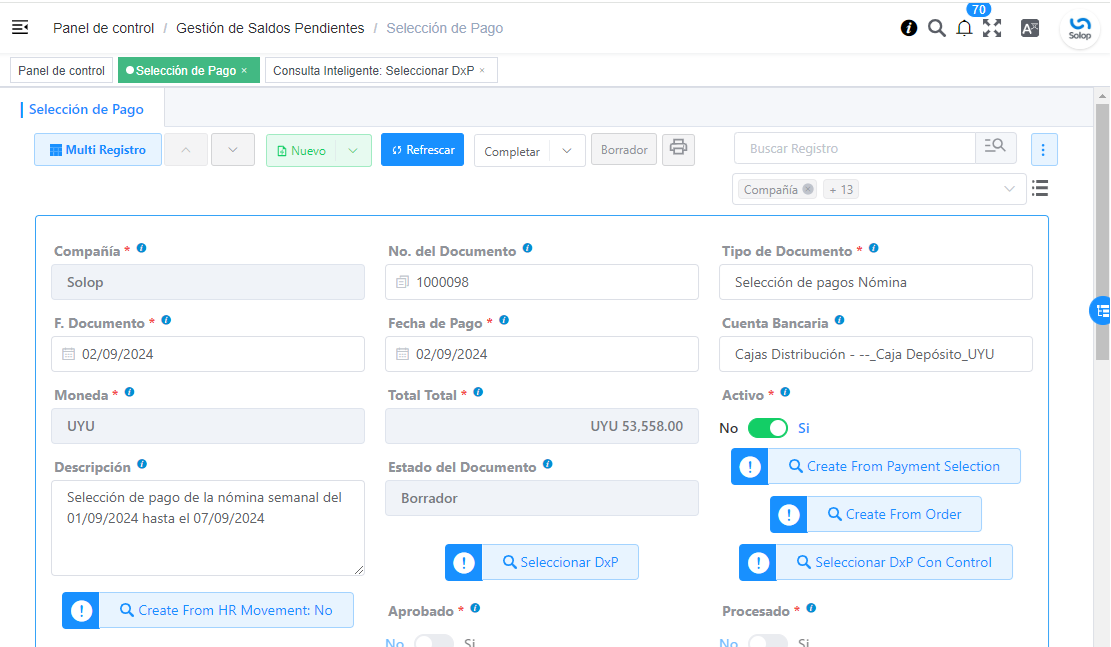Toggle the Activo switch
The image size is (1111, 647).
point(768,428)
